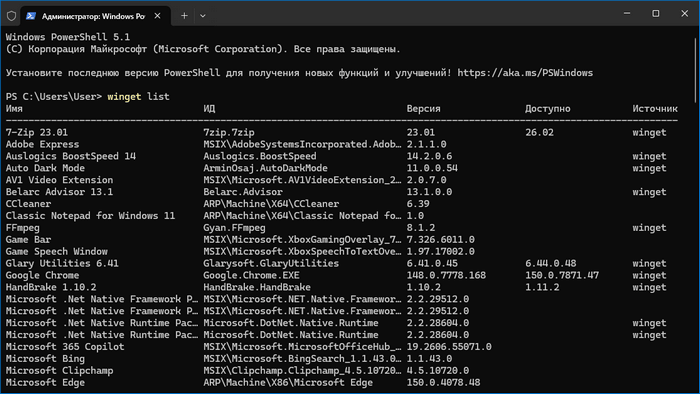The height and width of the screenshot is (394, 700).
Task: Close the terminal window
Action: (x=684, y=13)
